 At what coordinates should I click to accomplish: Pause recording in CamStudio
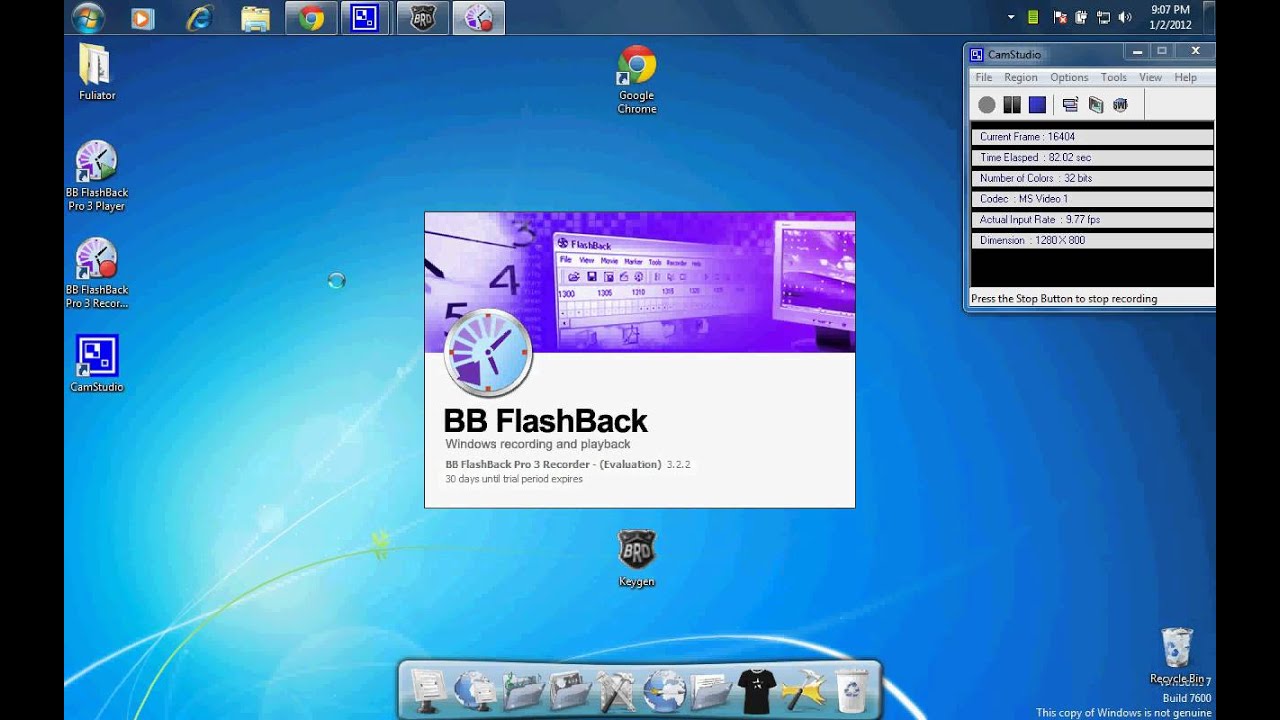(1012, 105)
